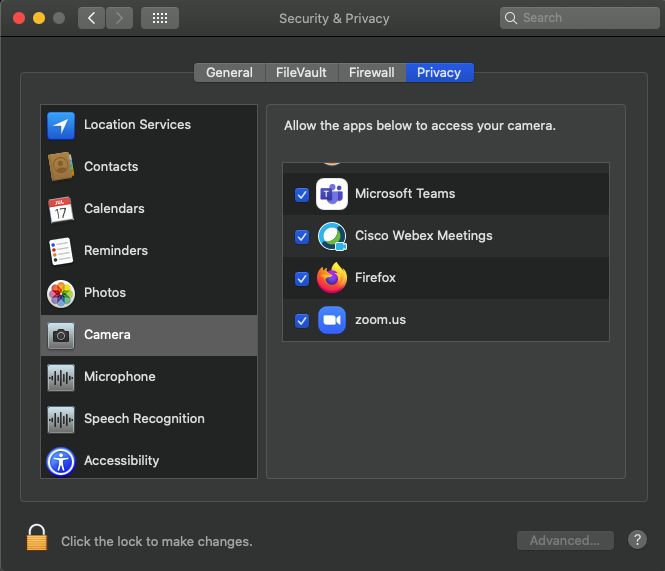Switch to the General tab
Screen dimensions: 665x571
(229, 73)
